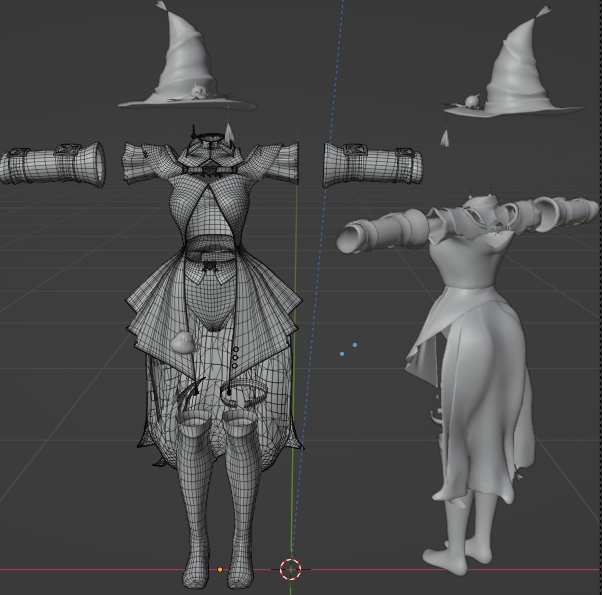Viewport: 602px width, 595px height.
Task: Select the detached wireframe sleeve at far left
Action: 52,164
